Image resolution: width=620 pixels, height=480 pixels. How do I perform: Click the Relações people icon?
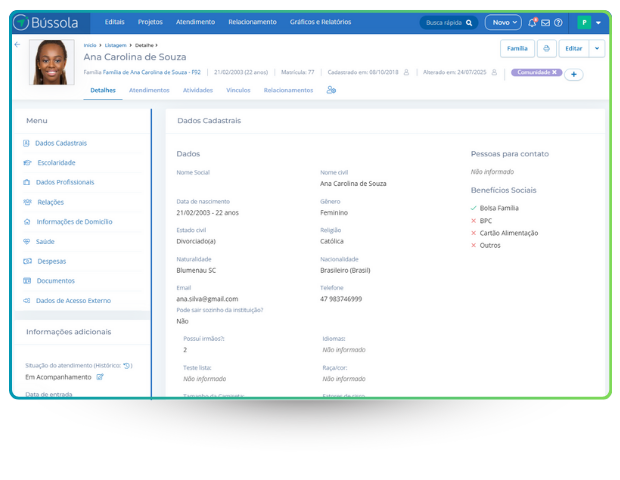pos(27,202)
